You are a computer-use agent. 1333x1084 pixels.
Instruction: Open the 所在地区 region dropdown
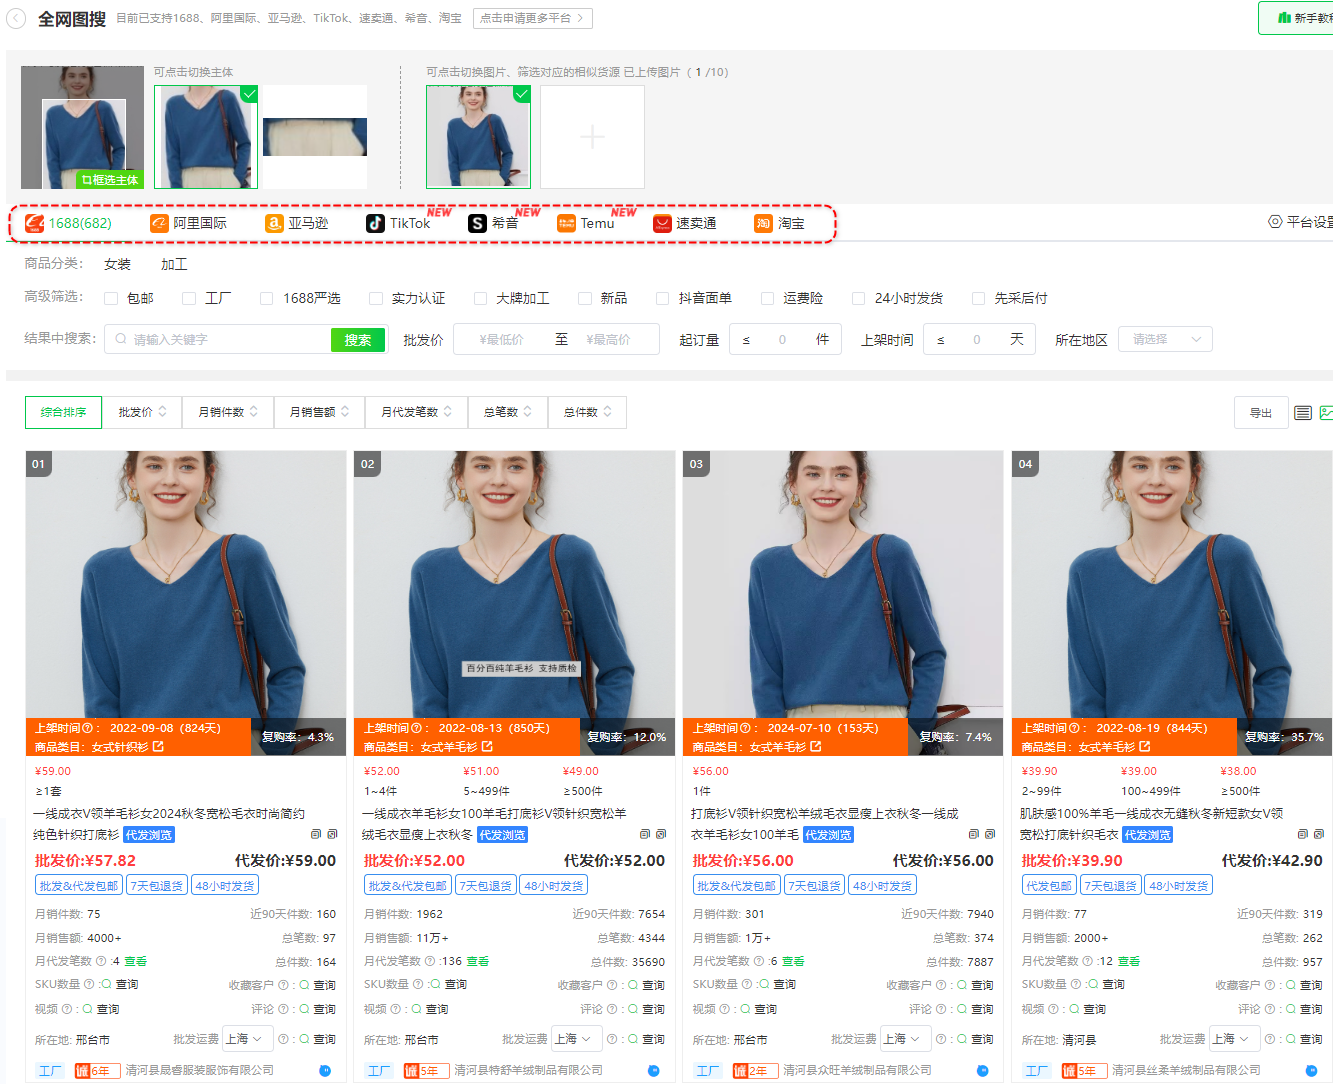1164,338
